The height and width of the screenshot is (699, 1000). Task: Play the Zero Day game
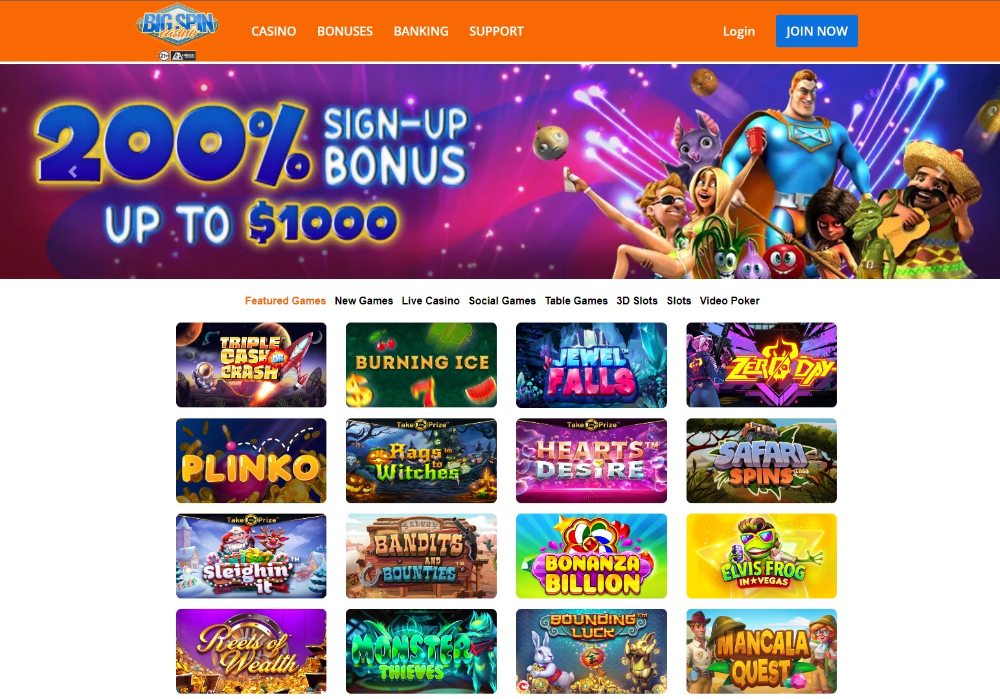(761, 365)
